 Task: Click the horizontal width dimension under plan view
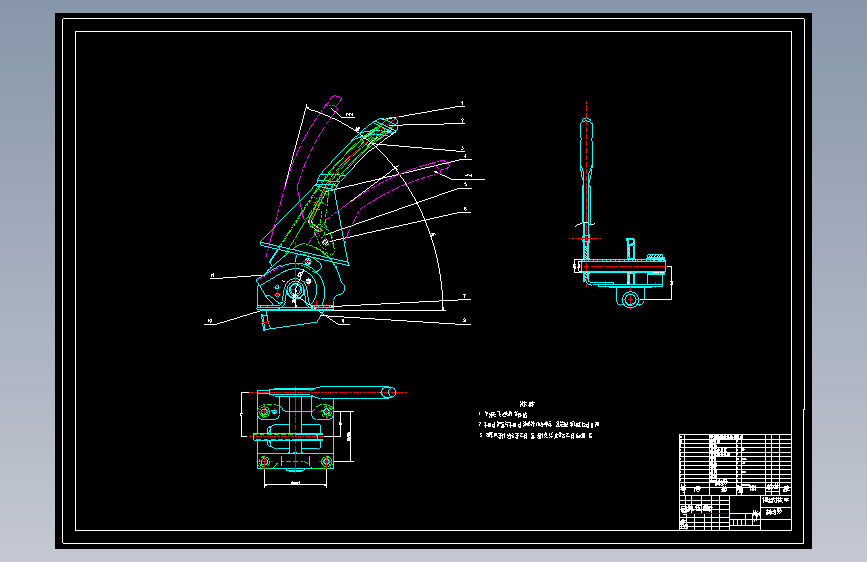point(295,485)
